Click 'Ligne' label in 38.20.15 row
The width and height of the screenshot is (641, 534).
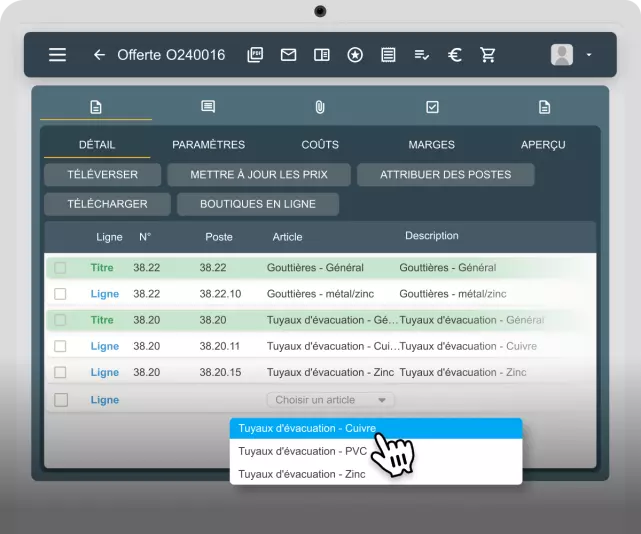(x=105, y=372)
